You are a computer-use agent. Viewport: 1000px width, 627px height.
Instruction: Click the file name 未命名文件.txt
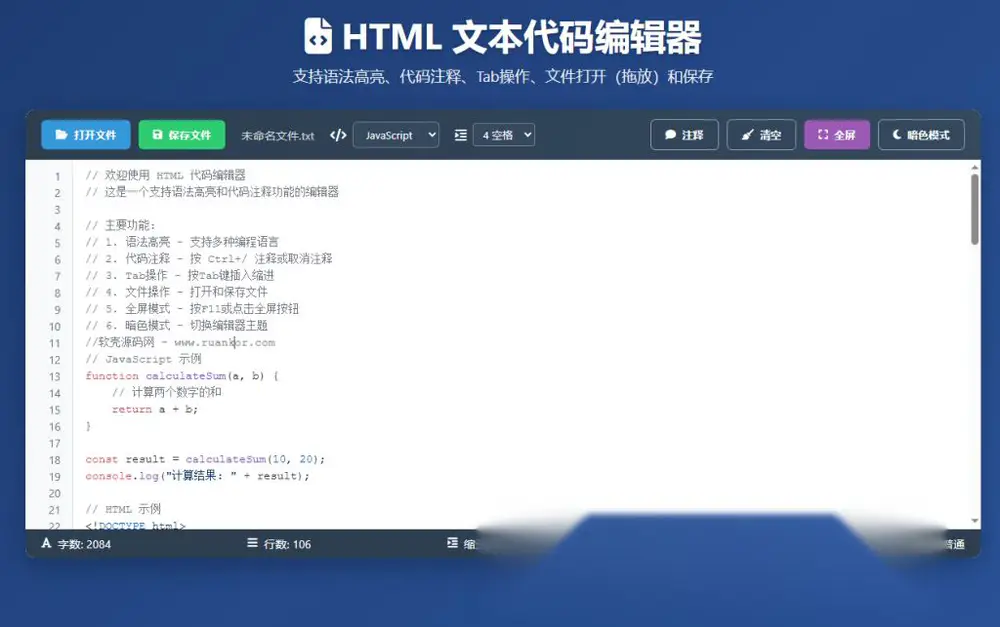(277, 136)
